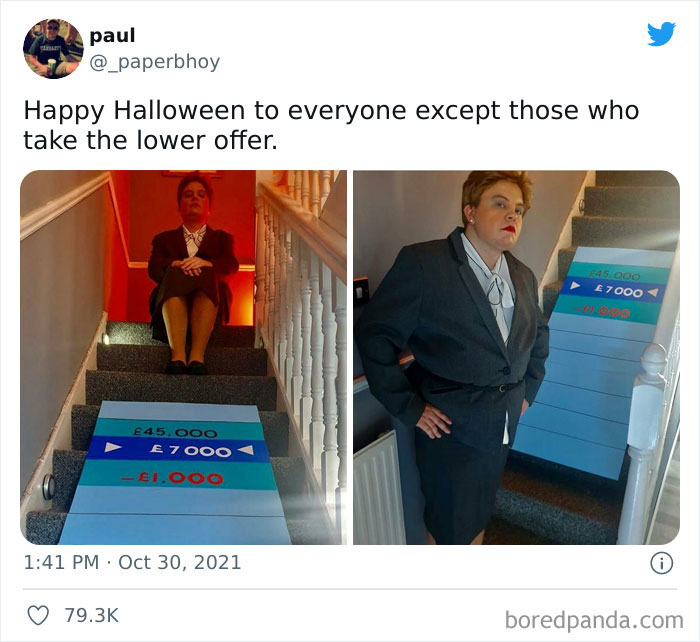700x642 pixels.
Task: Click the tweet text about Halloween
Action: click(x=331, y=125)
